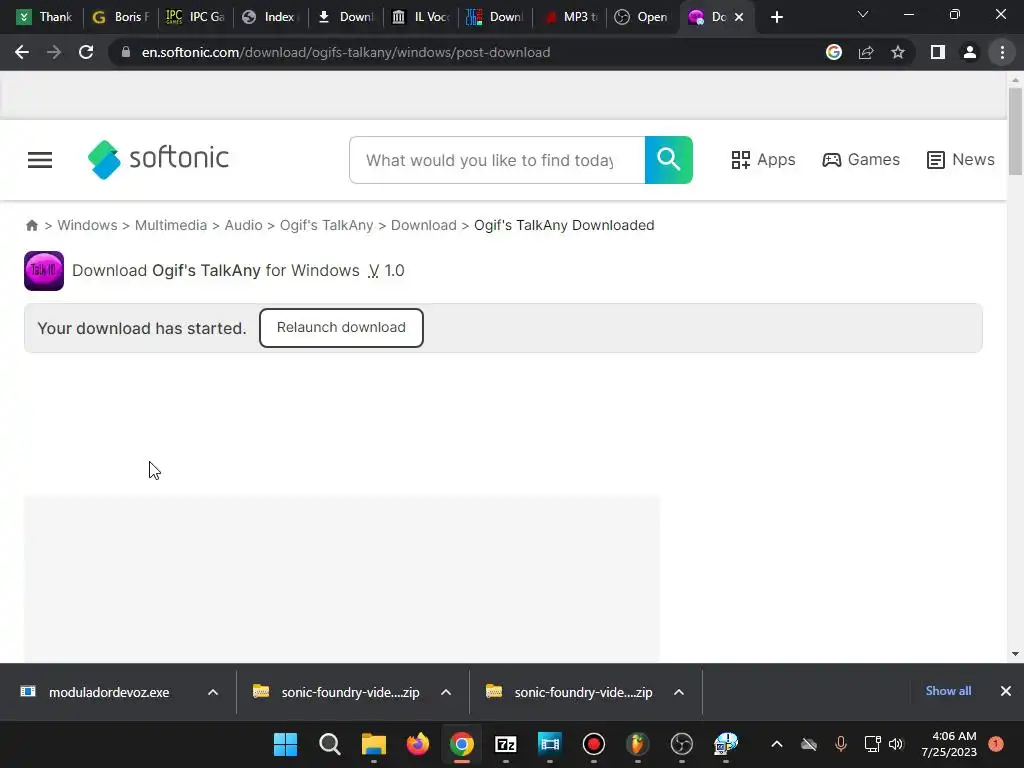Click the Windows breadcrumb link
Viewport: 1024px width, 768px height.
click(x=88, y=225)
